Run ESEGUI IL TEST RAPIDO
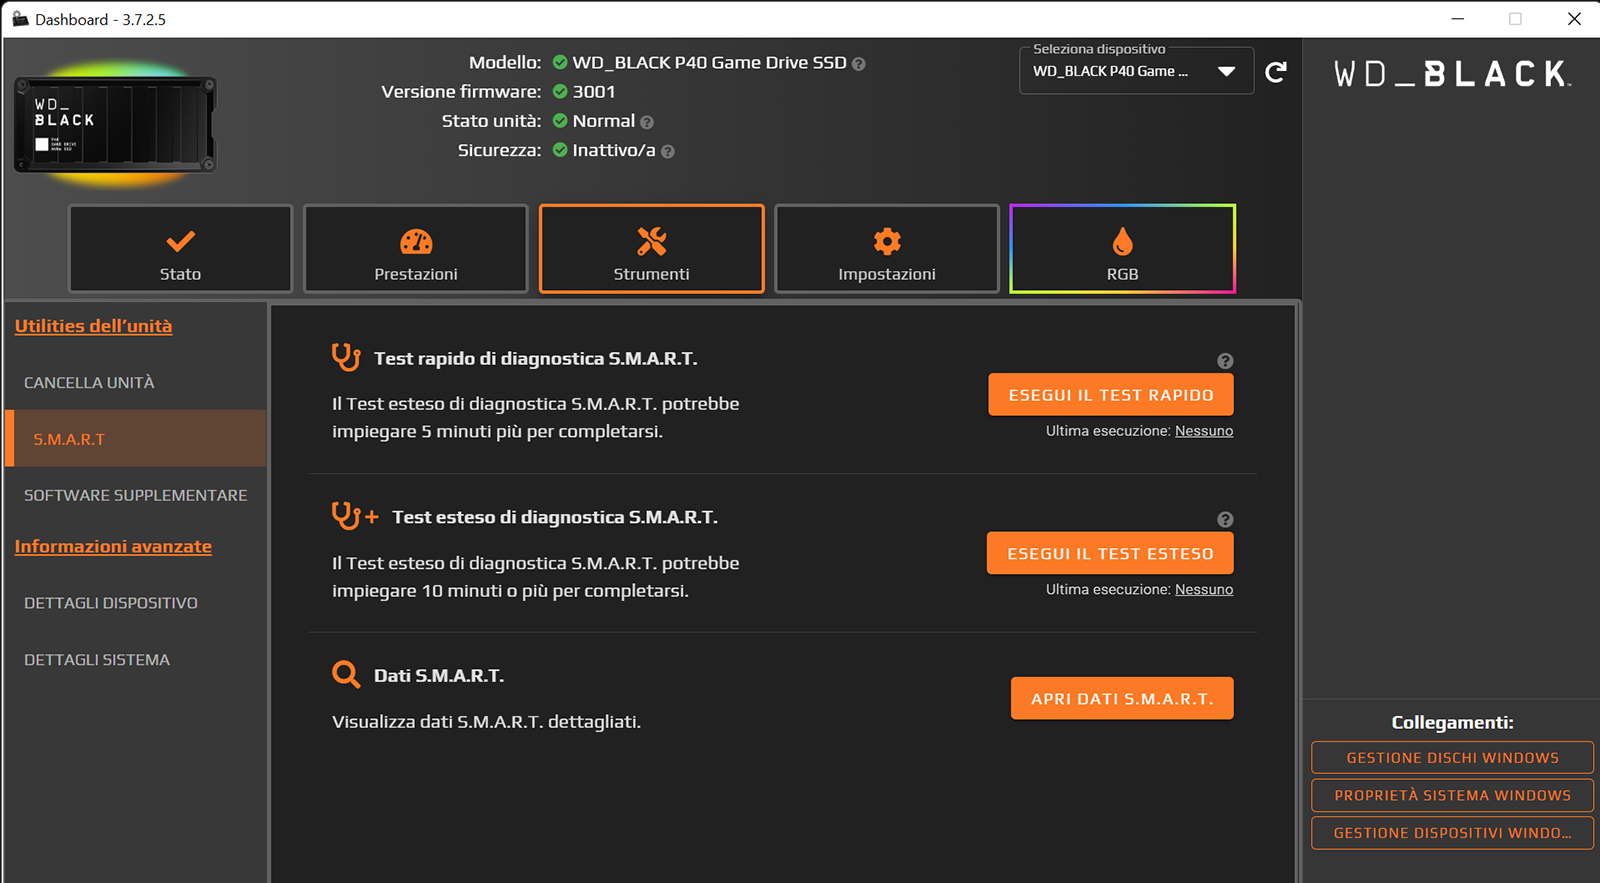 [1111, 395]
